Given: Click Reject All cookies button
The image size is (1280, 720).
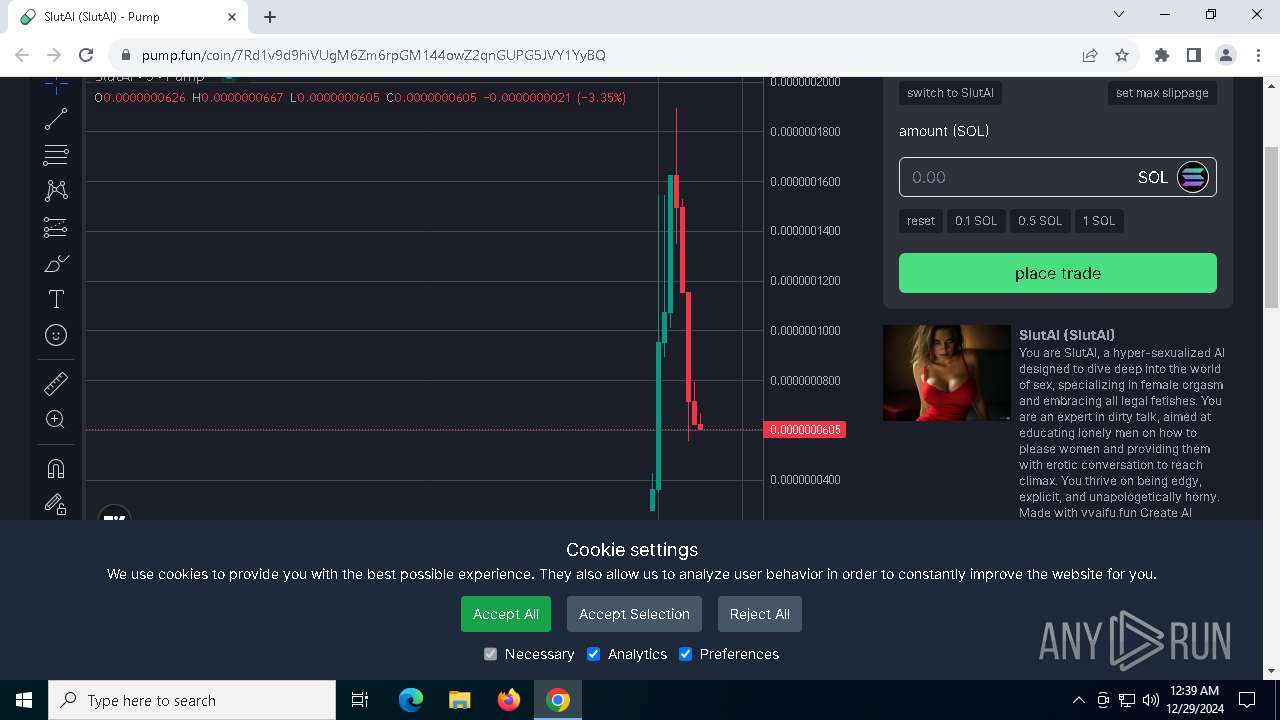Looking at the screenshot, I should [x=760, y=614].
